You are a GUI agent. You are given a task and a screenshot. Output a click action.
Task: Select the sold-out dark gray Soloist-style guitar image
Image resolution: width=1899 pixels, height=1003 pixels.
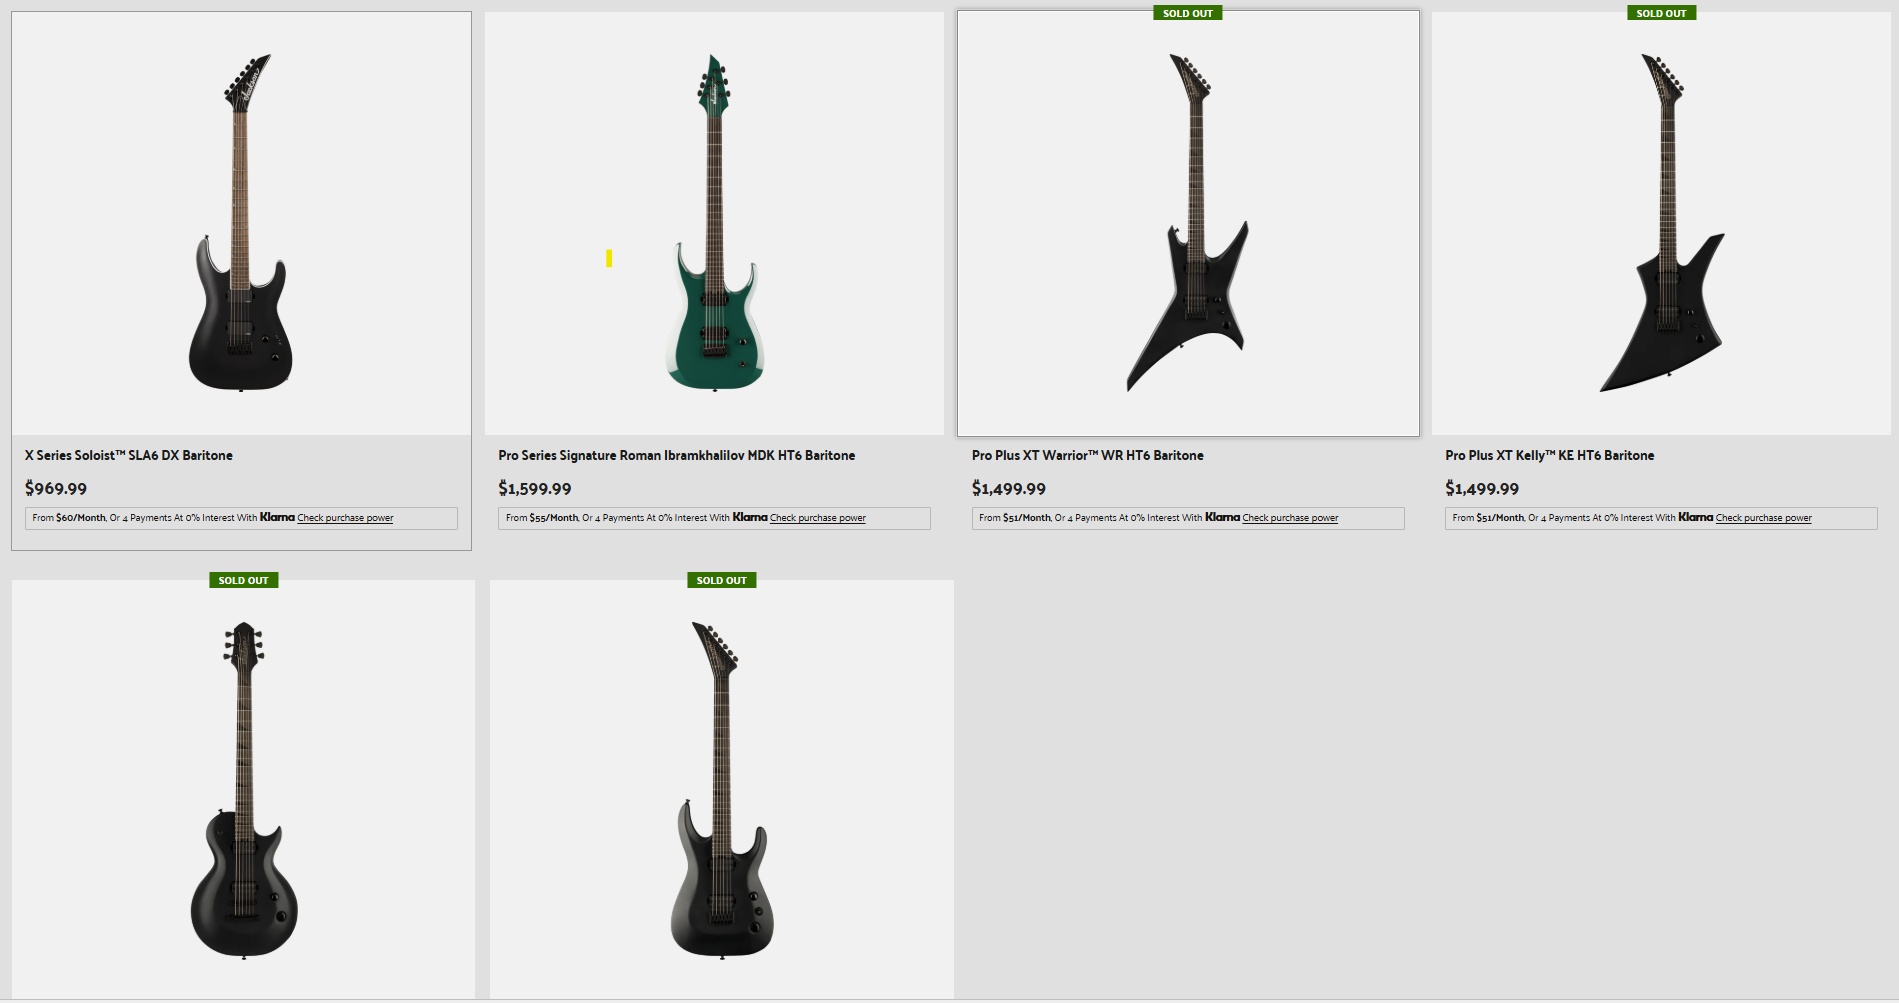point(721,789)
